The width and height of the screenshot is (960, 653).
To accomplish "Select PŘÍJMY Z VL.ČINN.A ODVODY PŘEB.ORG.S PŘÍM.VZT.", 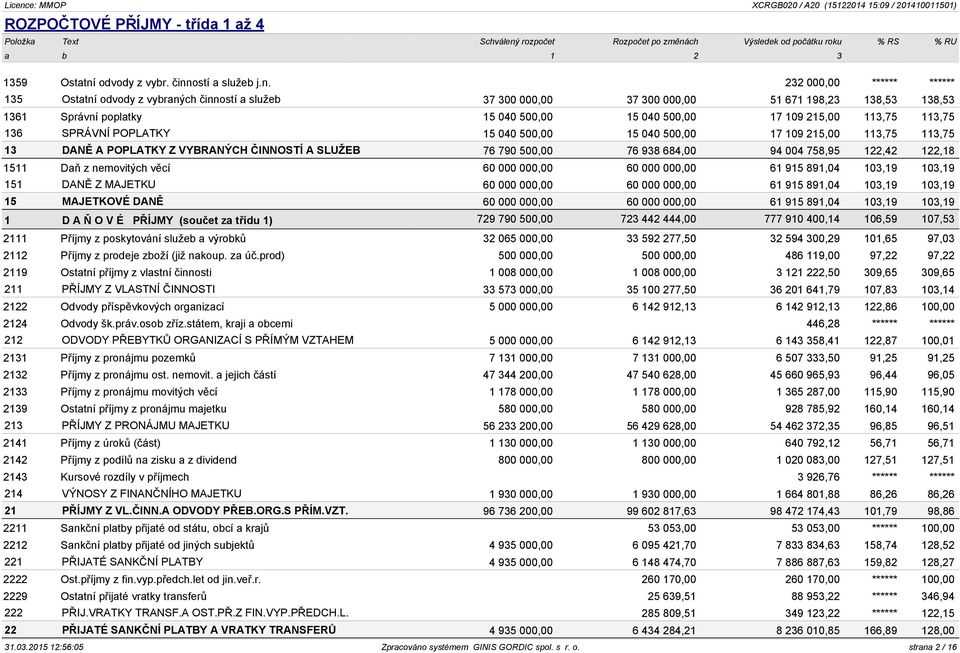I will pyautogui.click(x=204, y=510).
